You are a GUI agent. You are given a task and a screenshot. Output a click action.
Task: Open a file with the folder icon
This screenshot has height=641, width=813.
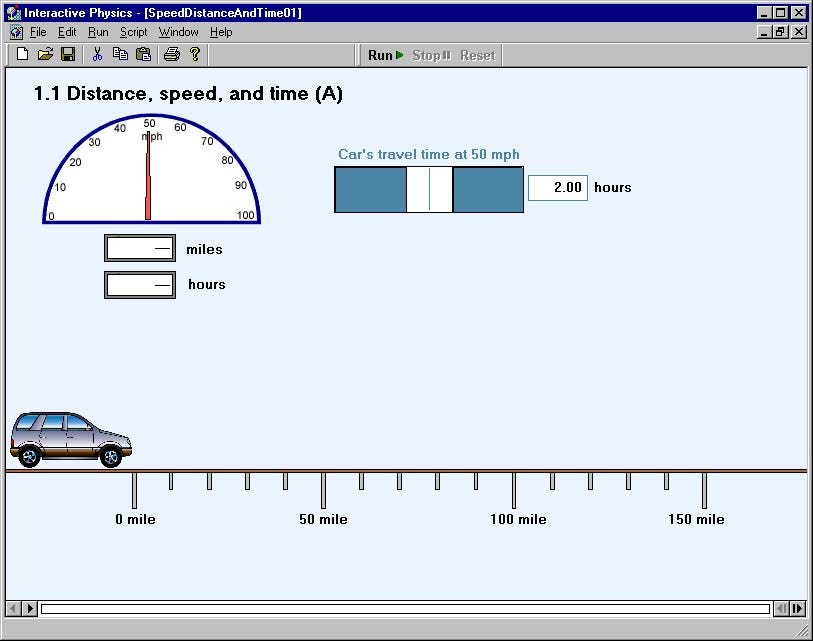click(x=46, y=54)
